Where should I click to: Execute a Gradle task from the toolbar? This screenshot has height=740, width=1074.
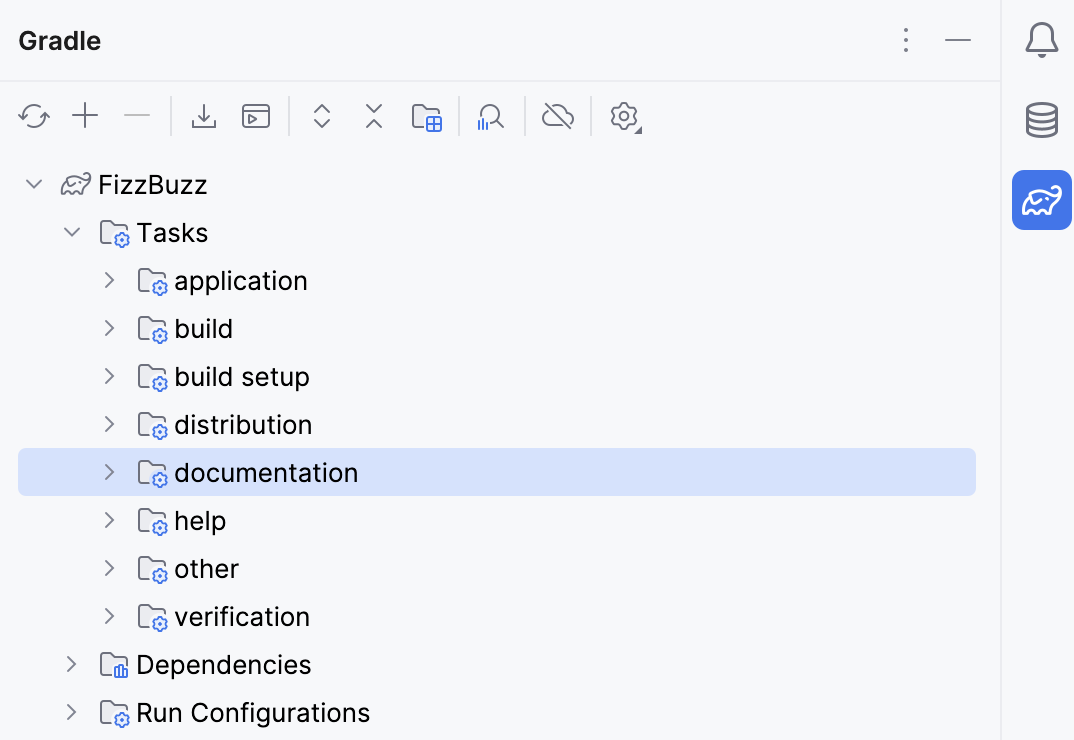pyautogui.click(x=255, y=116)
